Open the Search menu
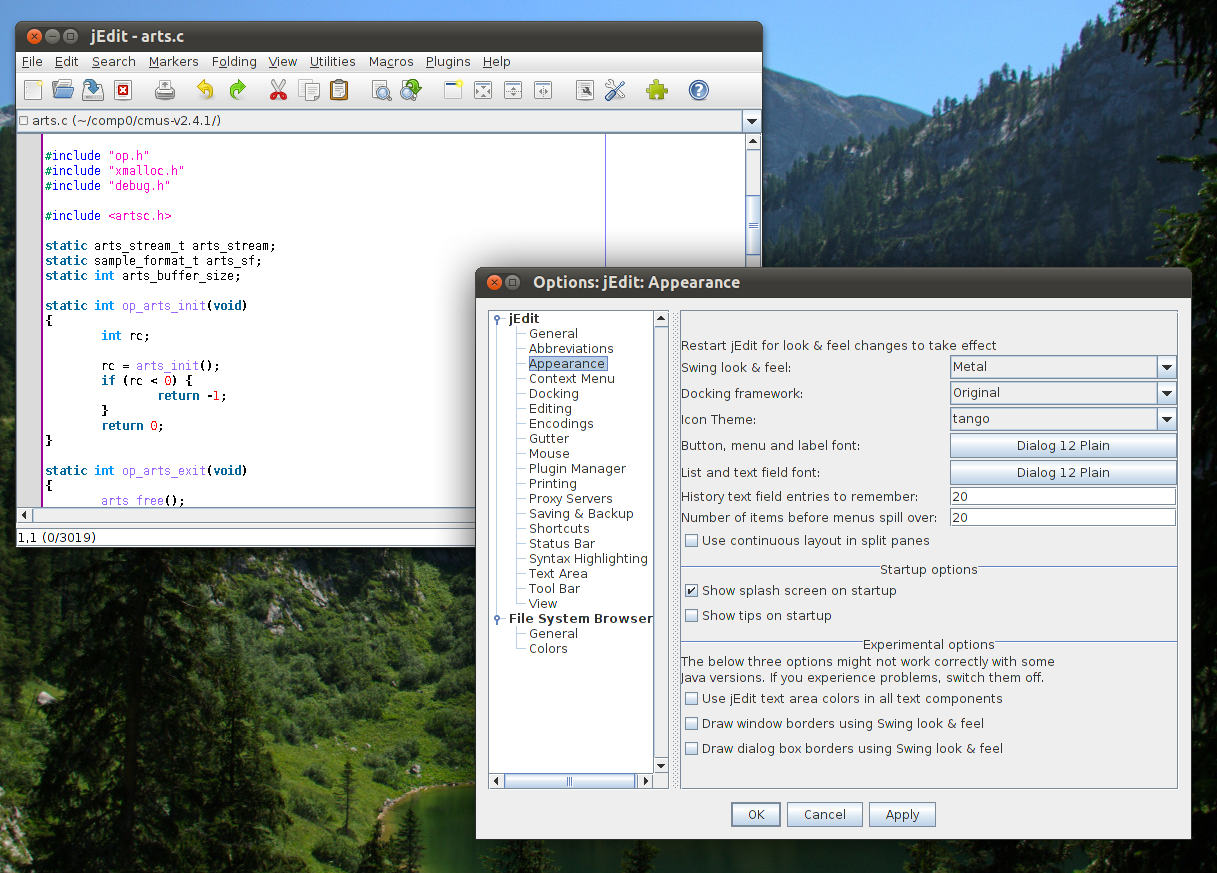This screenshot has height=873, width=1217. 114,62
